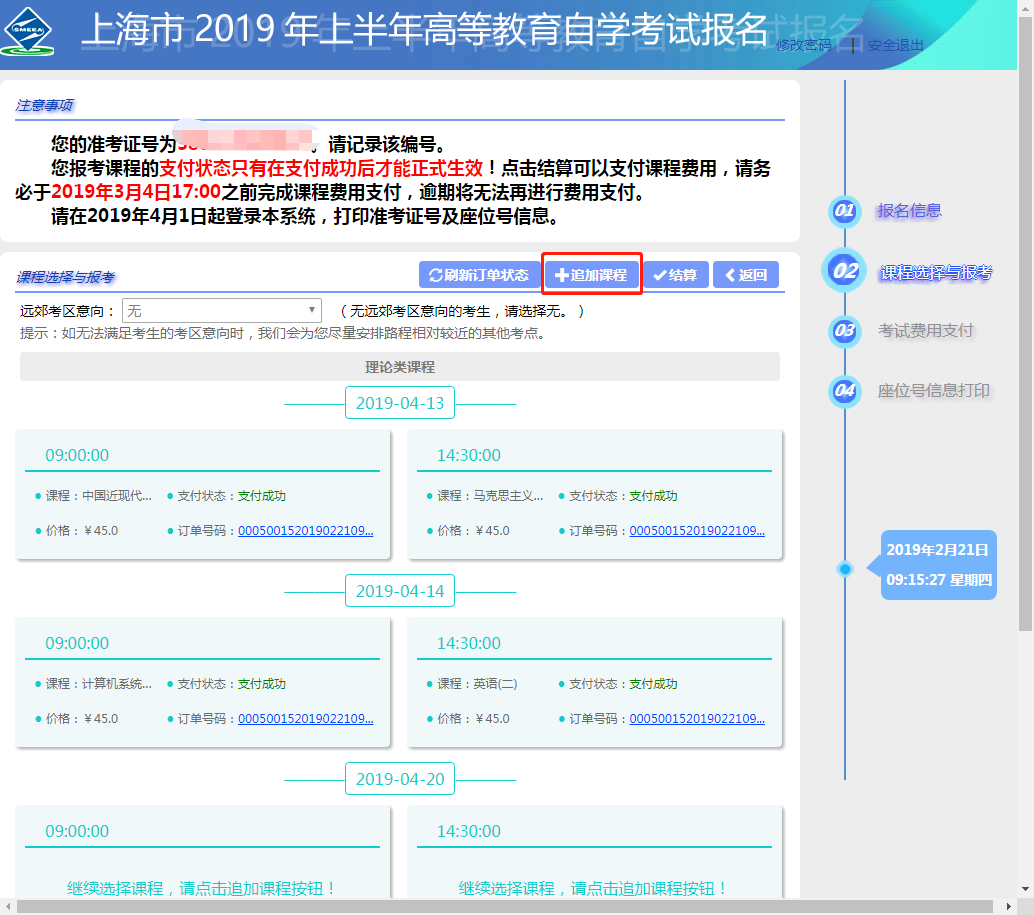The height and width of the screenshot is (915, 1034).
Task: Click the 04 step circle icon
Action: pos(845,391)
